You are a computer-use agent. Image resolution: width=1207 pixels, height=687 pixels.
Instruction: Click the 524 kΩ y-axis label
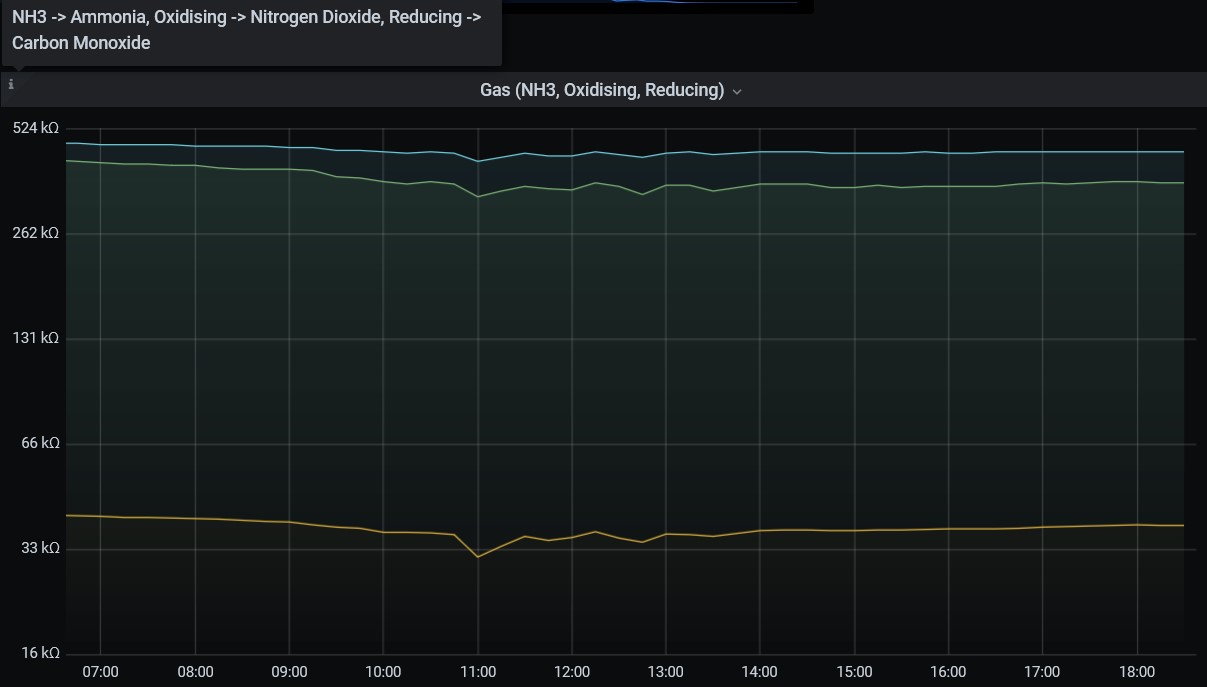click(x=36, y=128)
